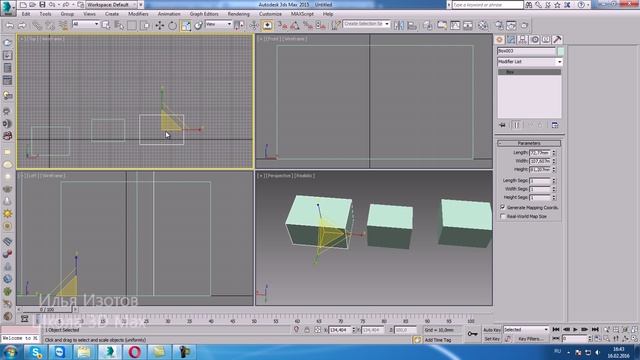The width and height of the screenshot is (640, 360).
Task: Click the object name field Box003
Action: (526, 51)
